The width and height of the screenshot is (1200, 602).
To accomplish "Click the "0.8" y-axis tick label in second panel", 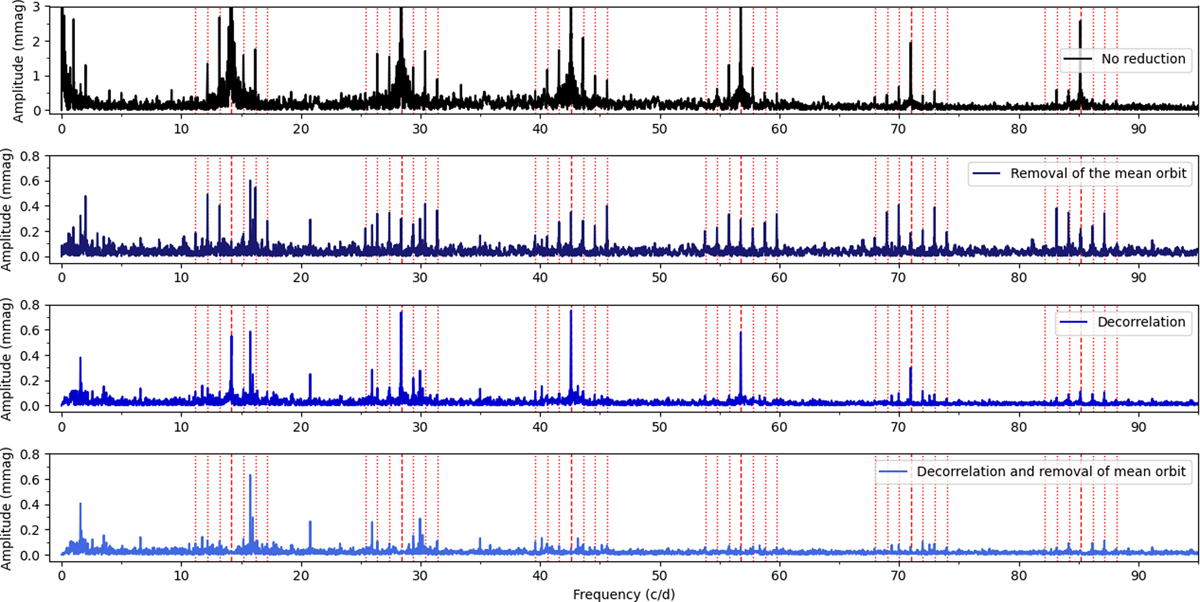I will [40, 156].
